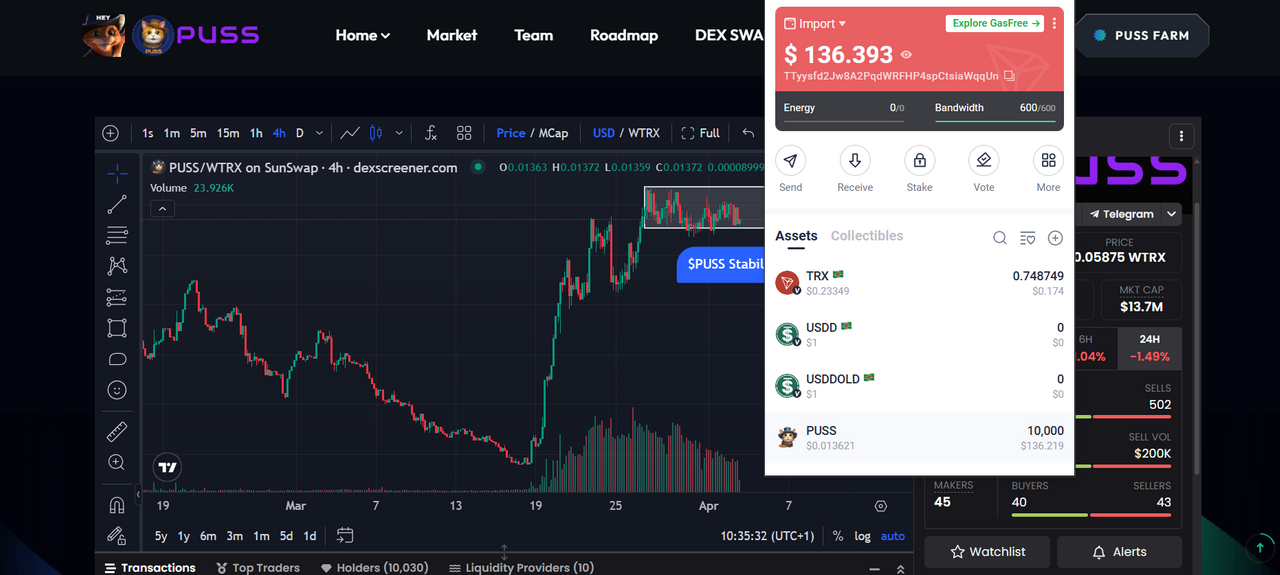Select the crosshair cursor tool
Screen dimensions: 1280x575
117,173
